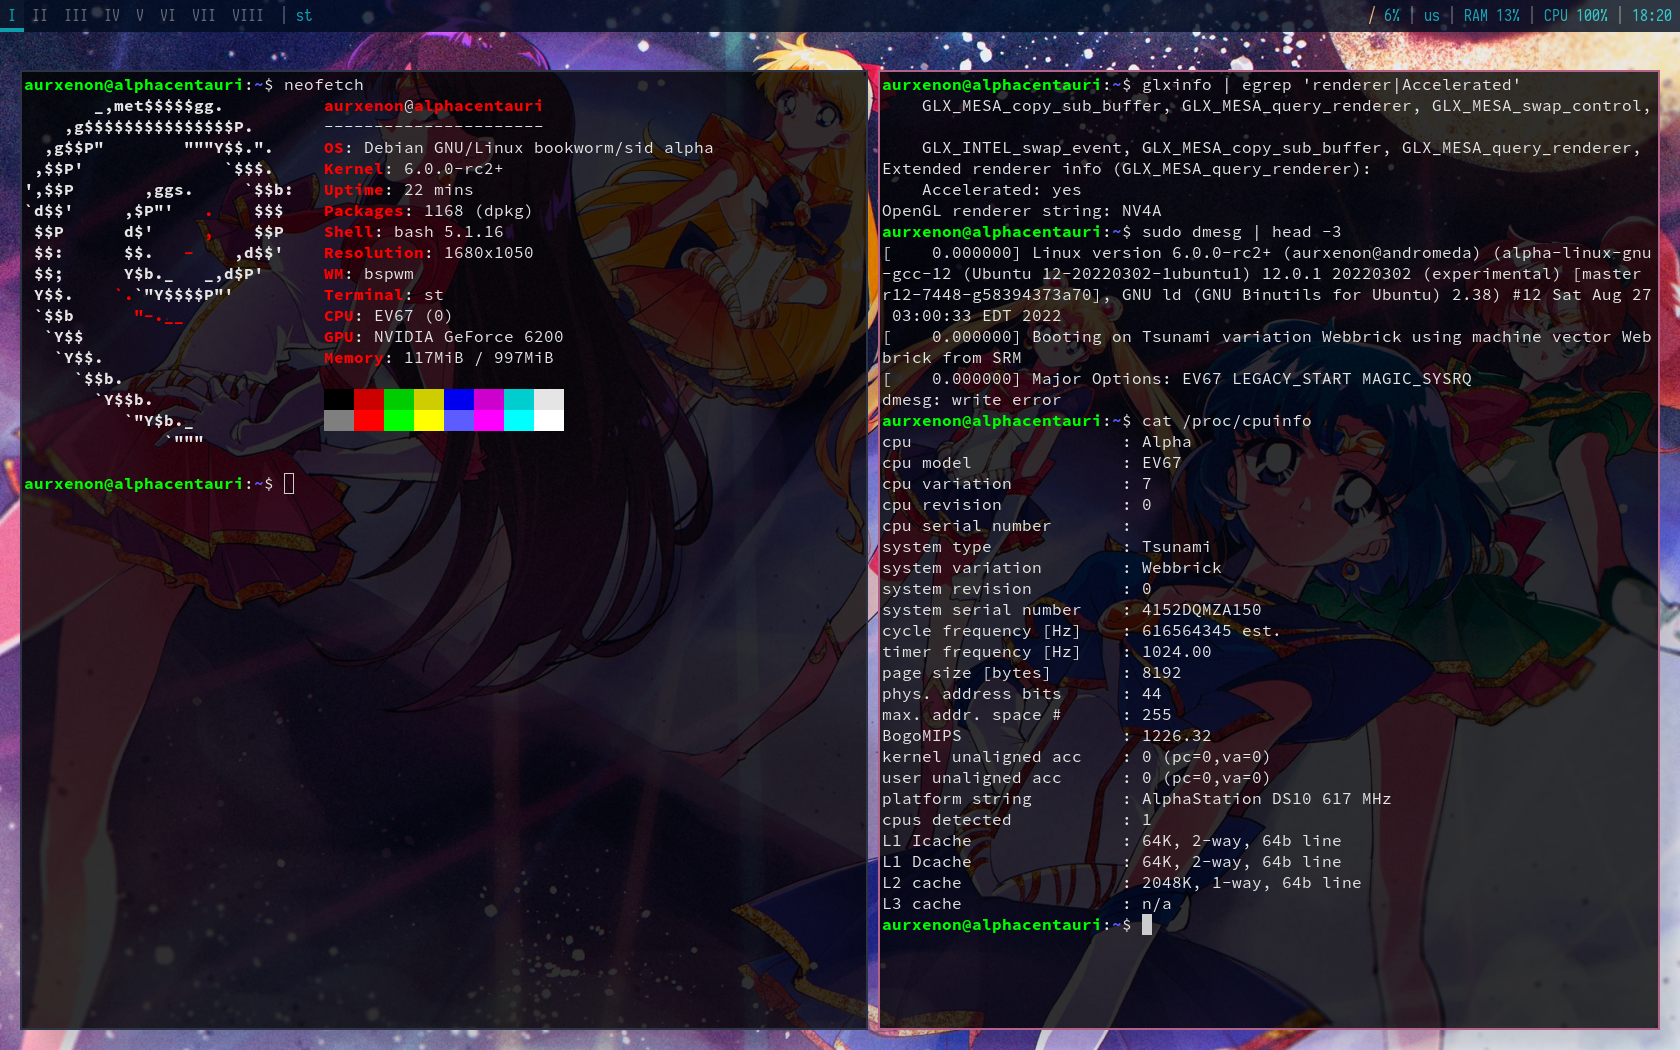Click the Terminal value 'st' in neofetch
Screen dimensions: 1680x1050
pos(434,295)
